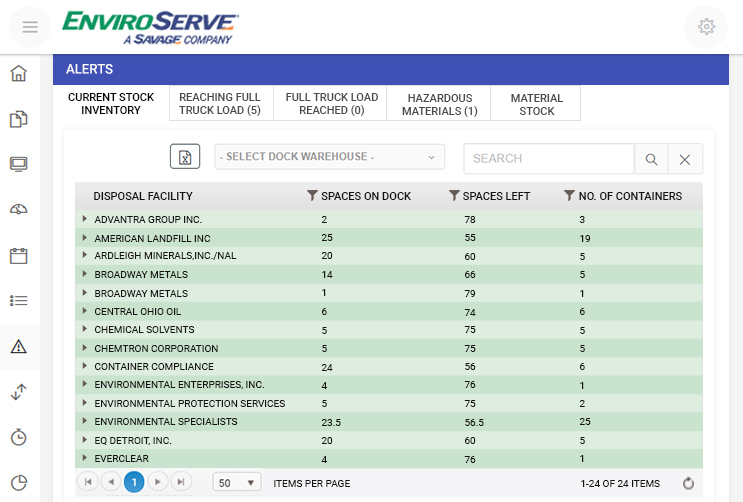This screenshot has width=743, height=502.
Task: Sort by Disposal Facility column header
Action: (x=143, y=196)
